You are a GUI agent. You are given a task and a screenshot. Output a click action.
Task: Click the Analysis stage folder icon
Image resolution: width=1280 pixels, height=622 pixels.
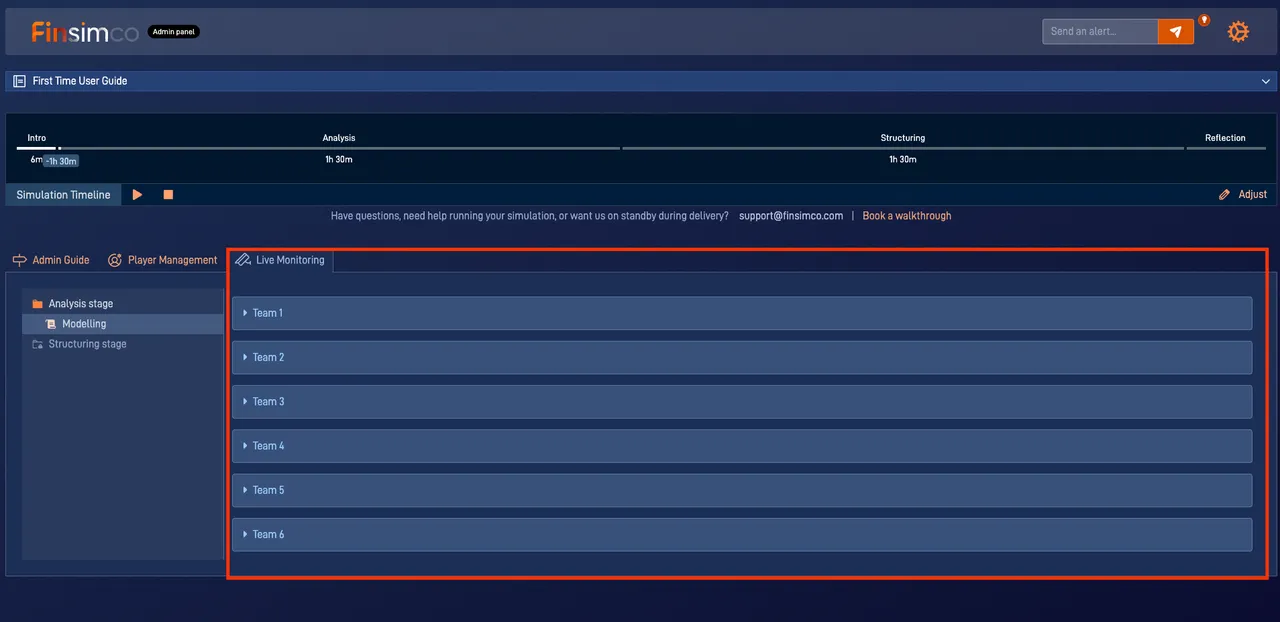(38, 304)
